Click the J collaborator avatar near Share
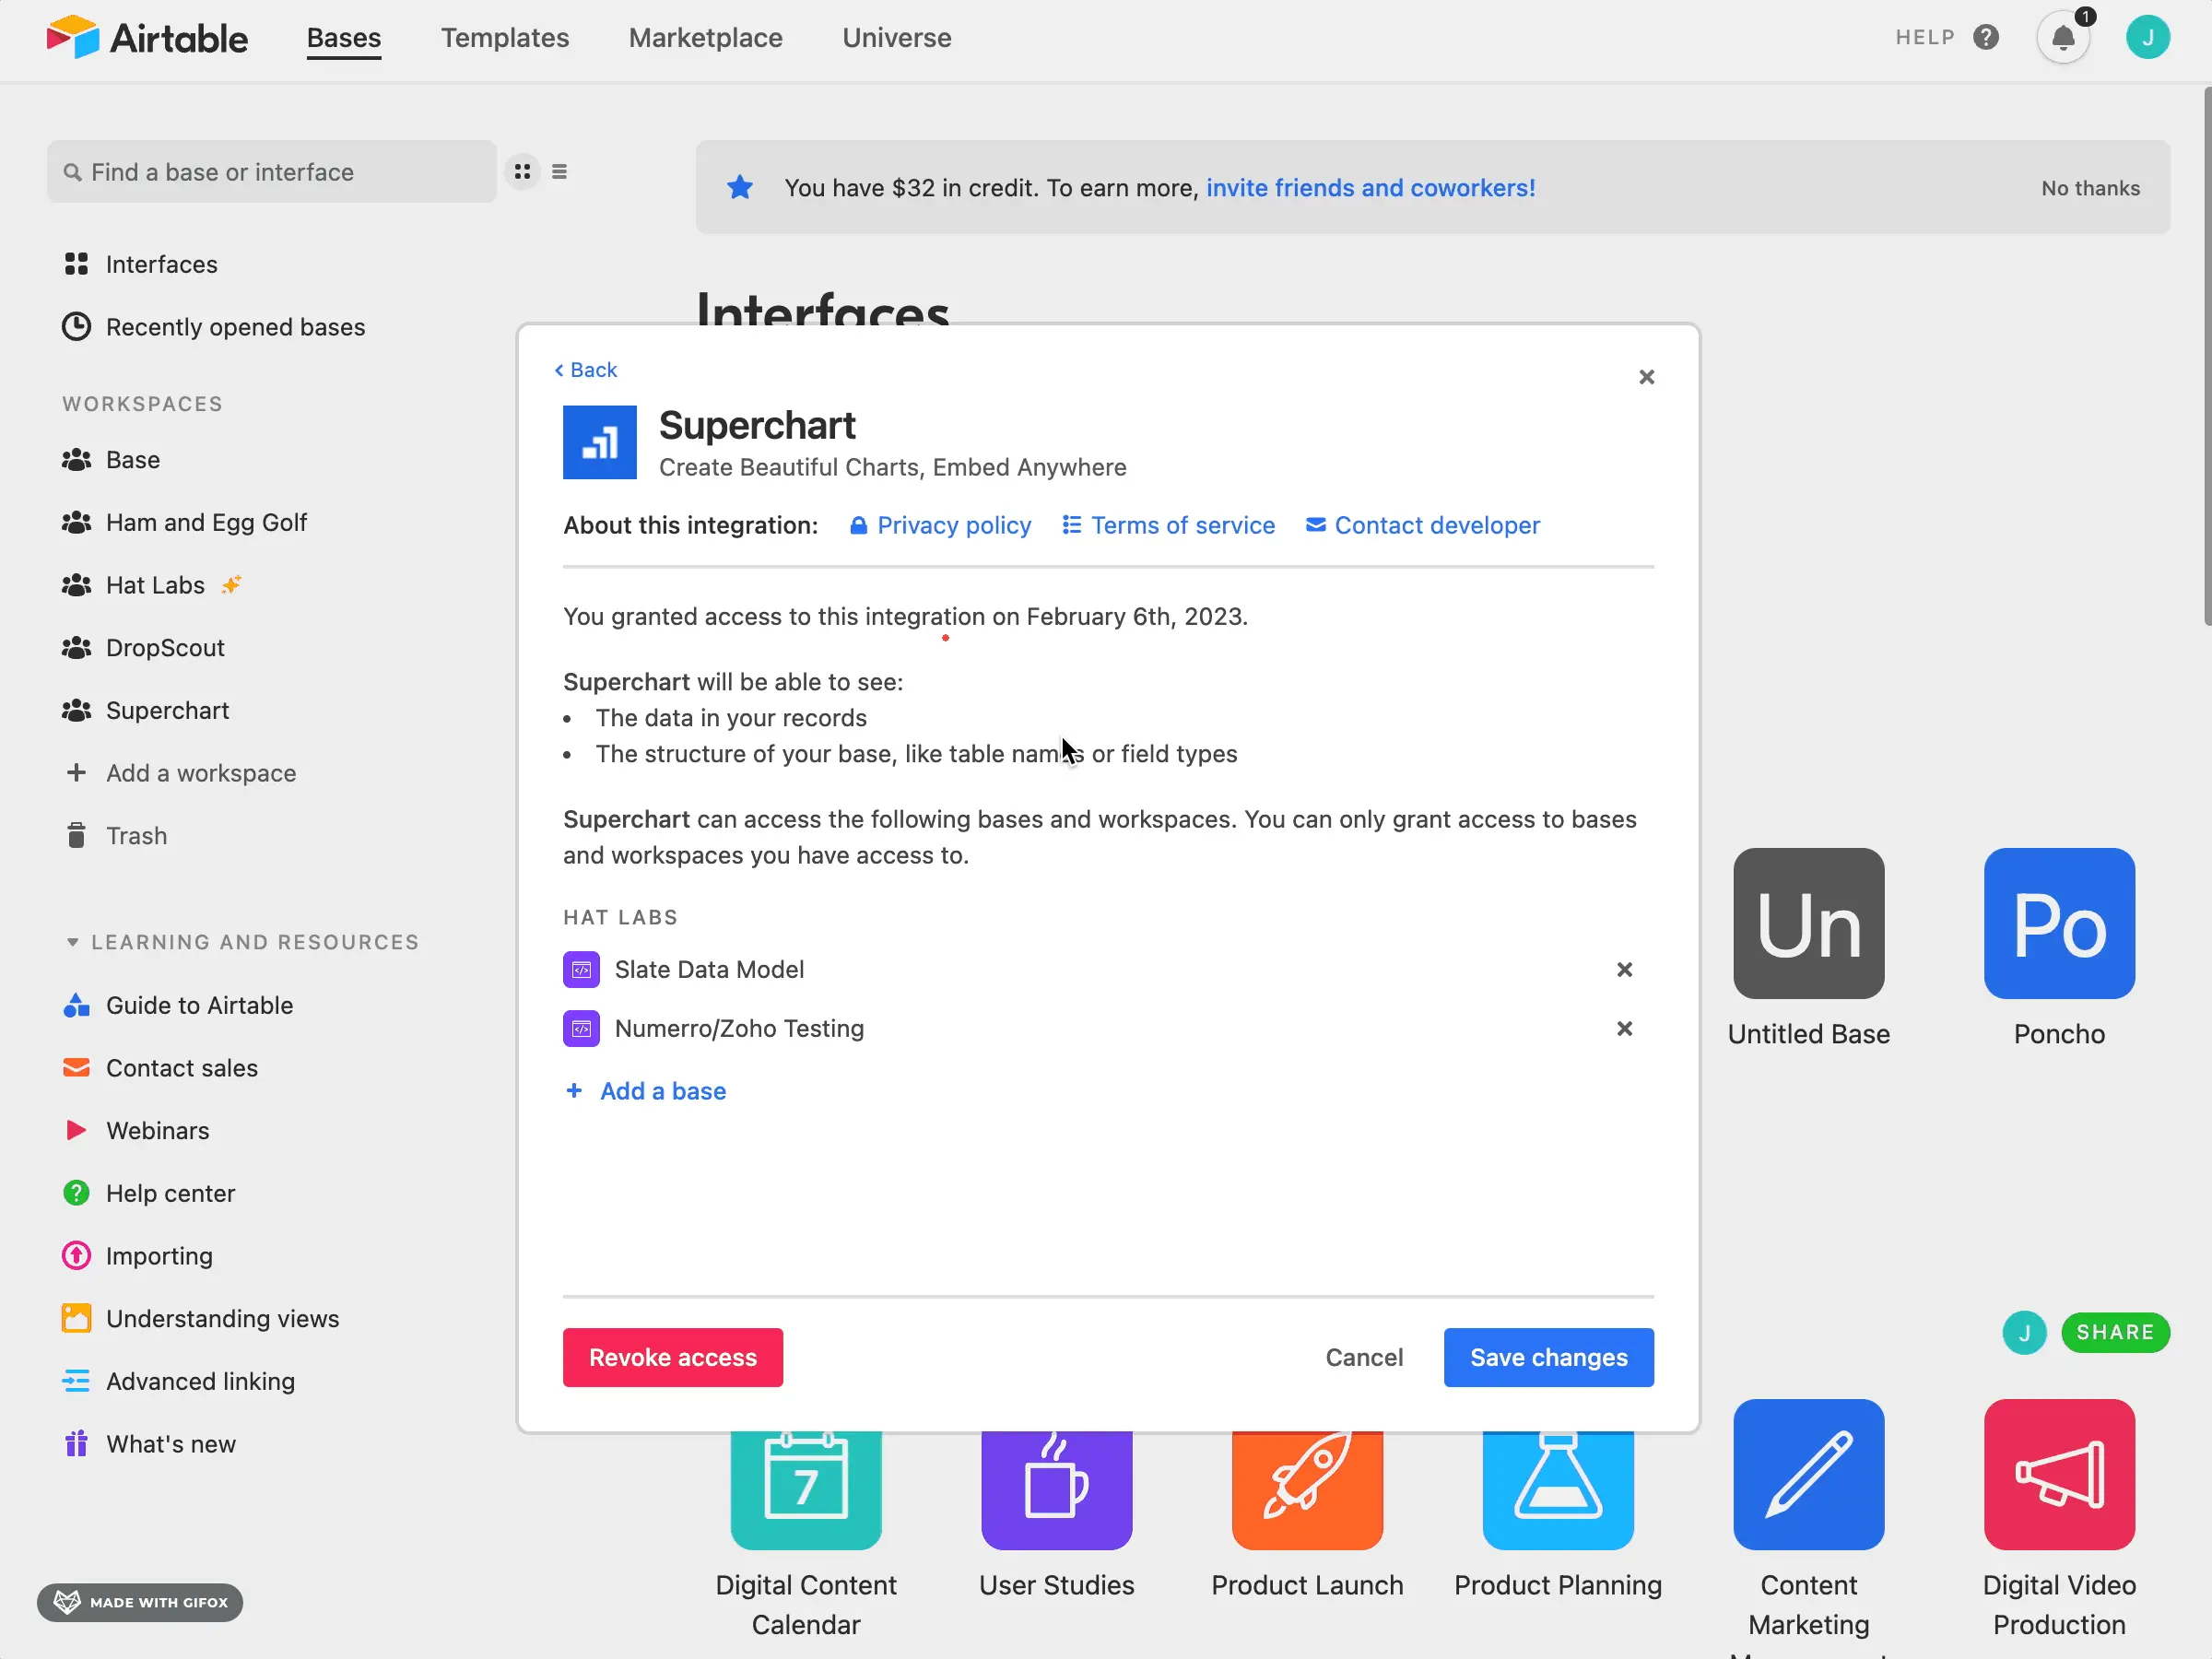Screen dimensions: 2212x1659 (2025, 1333)
